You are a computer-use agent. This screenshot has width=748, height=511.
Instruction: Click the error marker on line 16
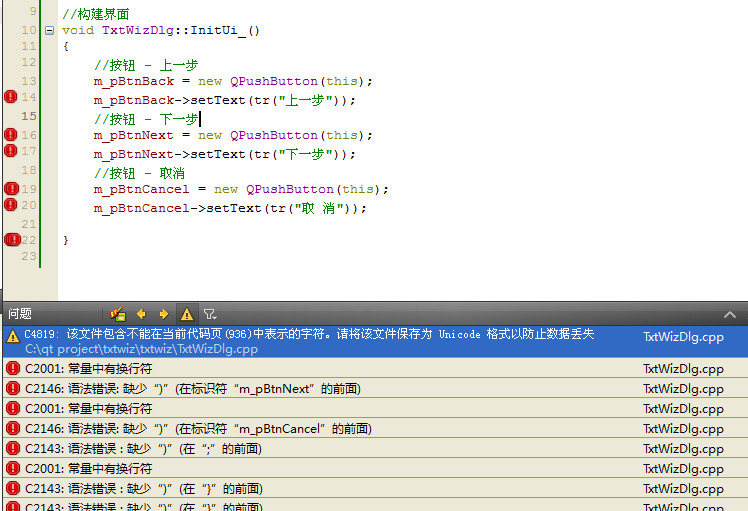point(11,134)
